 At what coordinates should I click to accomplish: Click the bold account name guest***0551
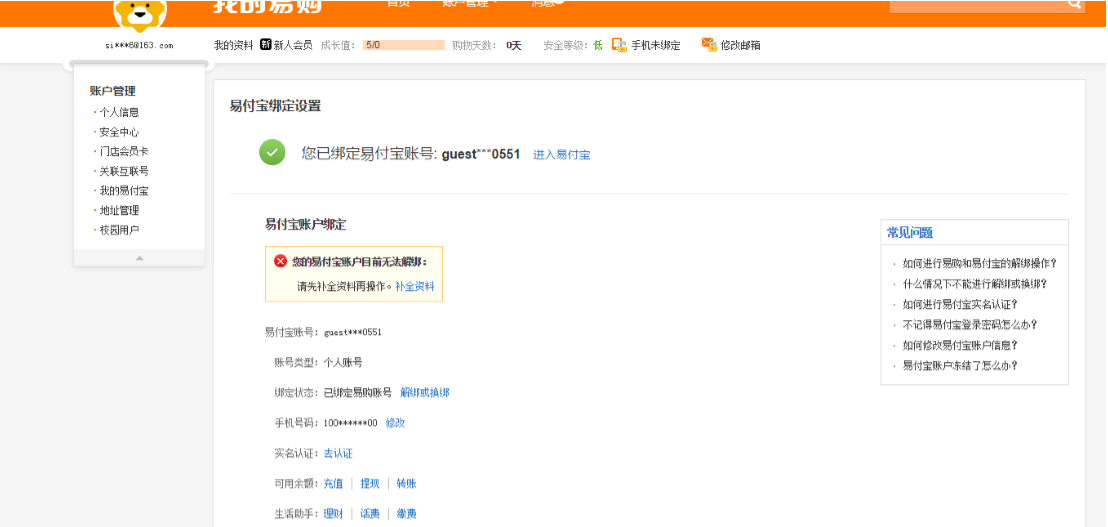pos(481,155)
